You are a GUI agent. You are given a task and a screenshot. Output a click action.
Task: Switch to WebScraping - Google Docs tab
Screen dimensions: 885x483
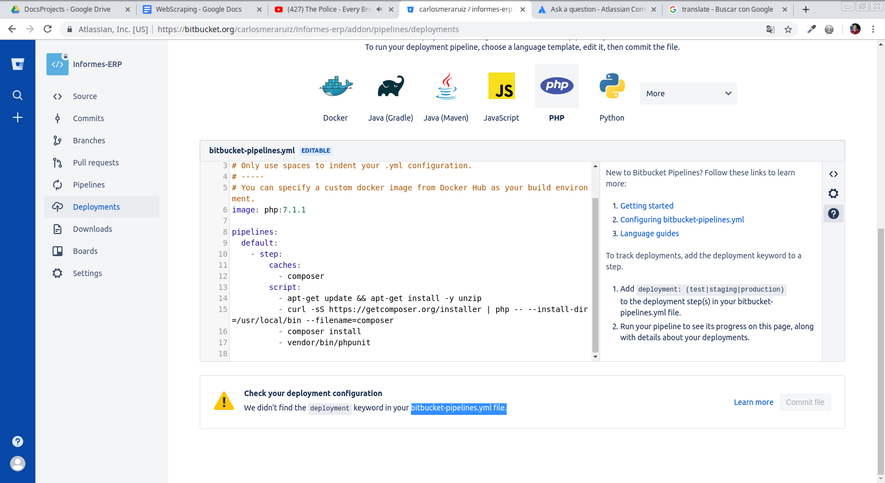pos(201,9)
